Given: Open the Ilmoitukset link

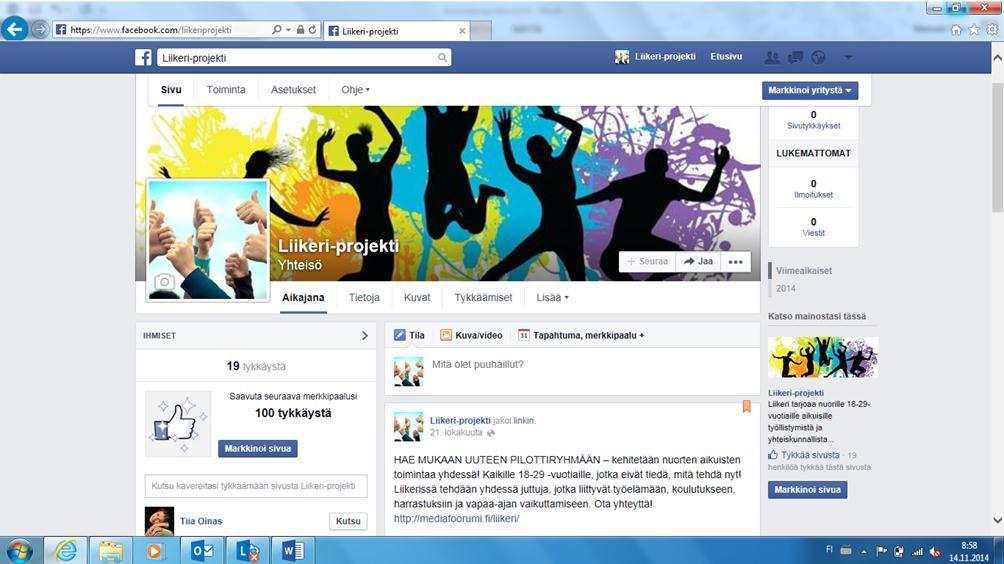Looking at the screenshot, I should pos(813,195).
